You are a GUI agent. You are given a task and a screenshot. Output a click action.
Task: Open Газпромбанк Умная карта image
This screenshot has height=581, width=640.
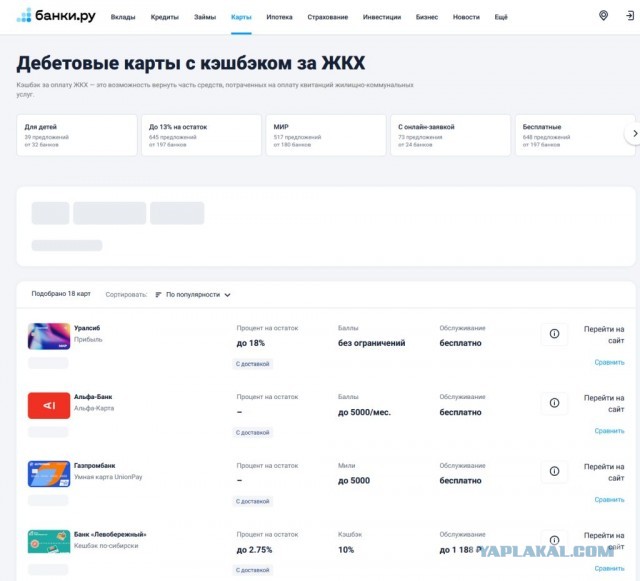click(x=49, y=474)
